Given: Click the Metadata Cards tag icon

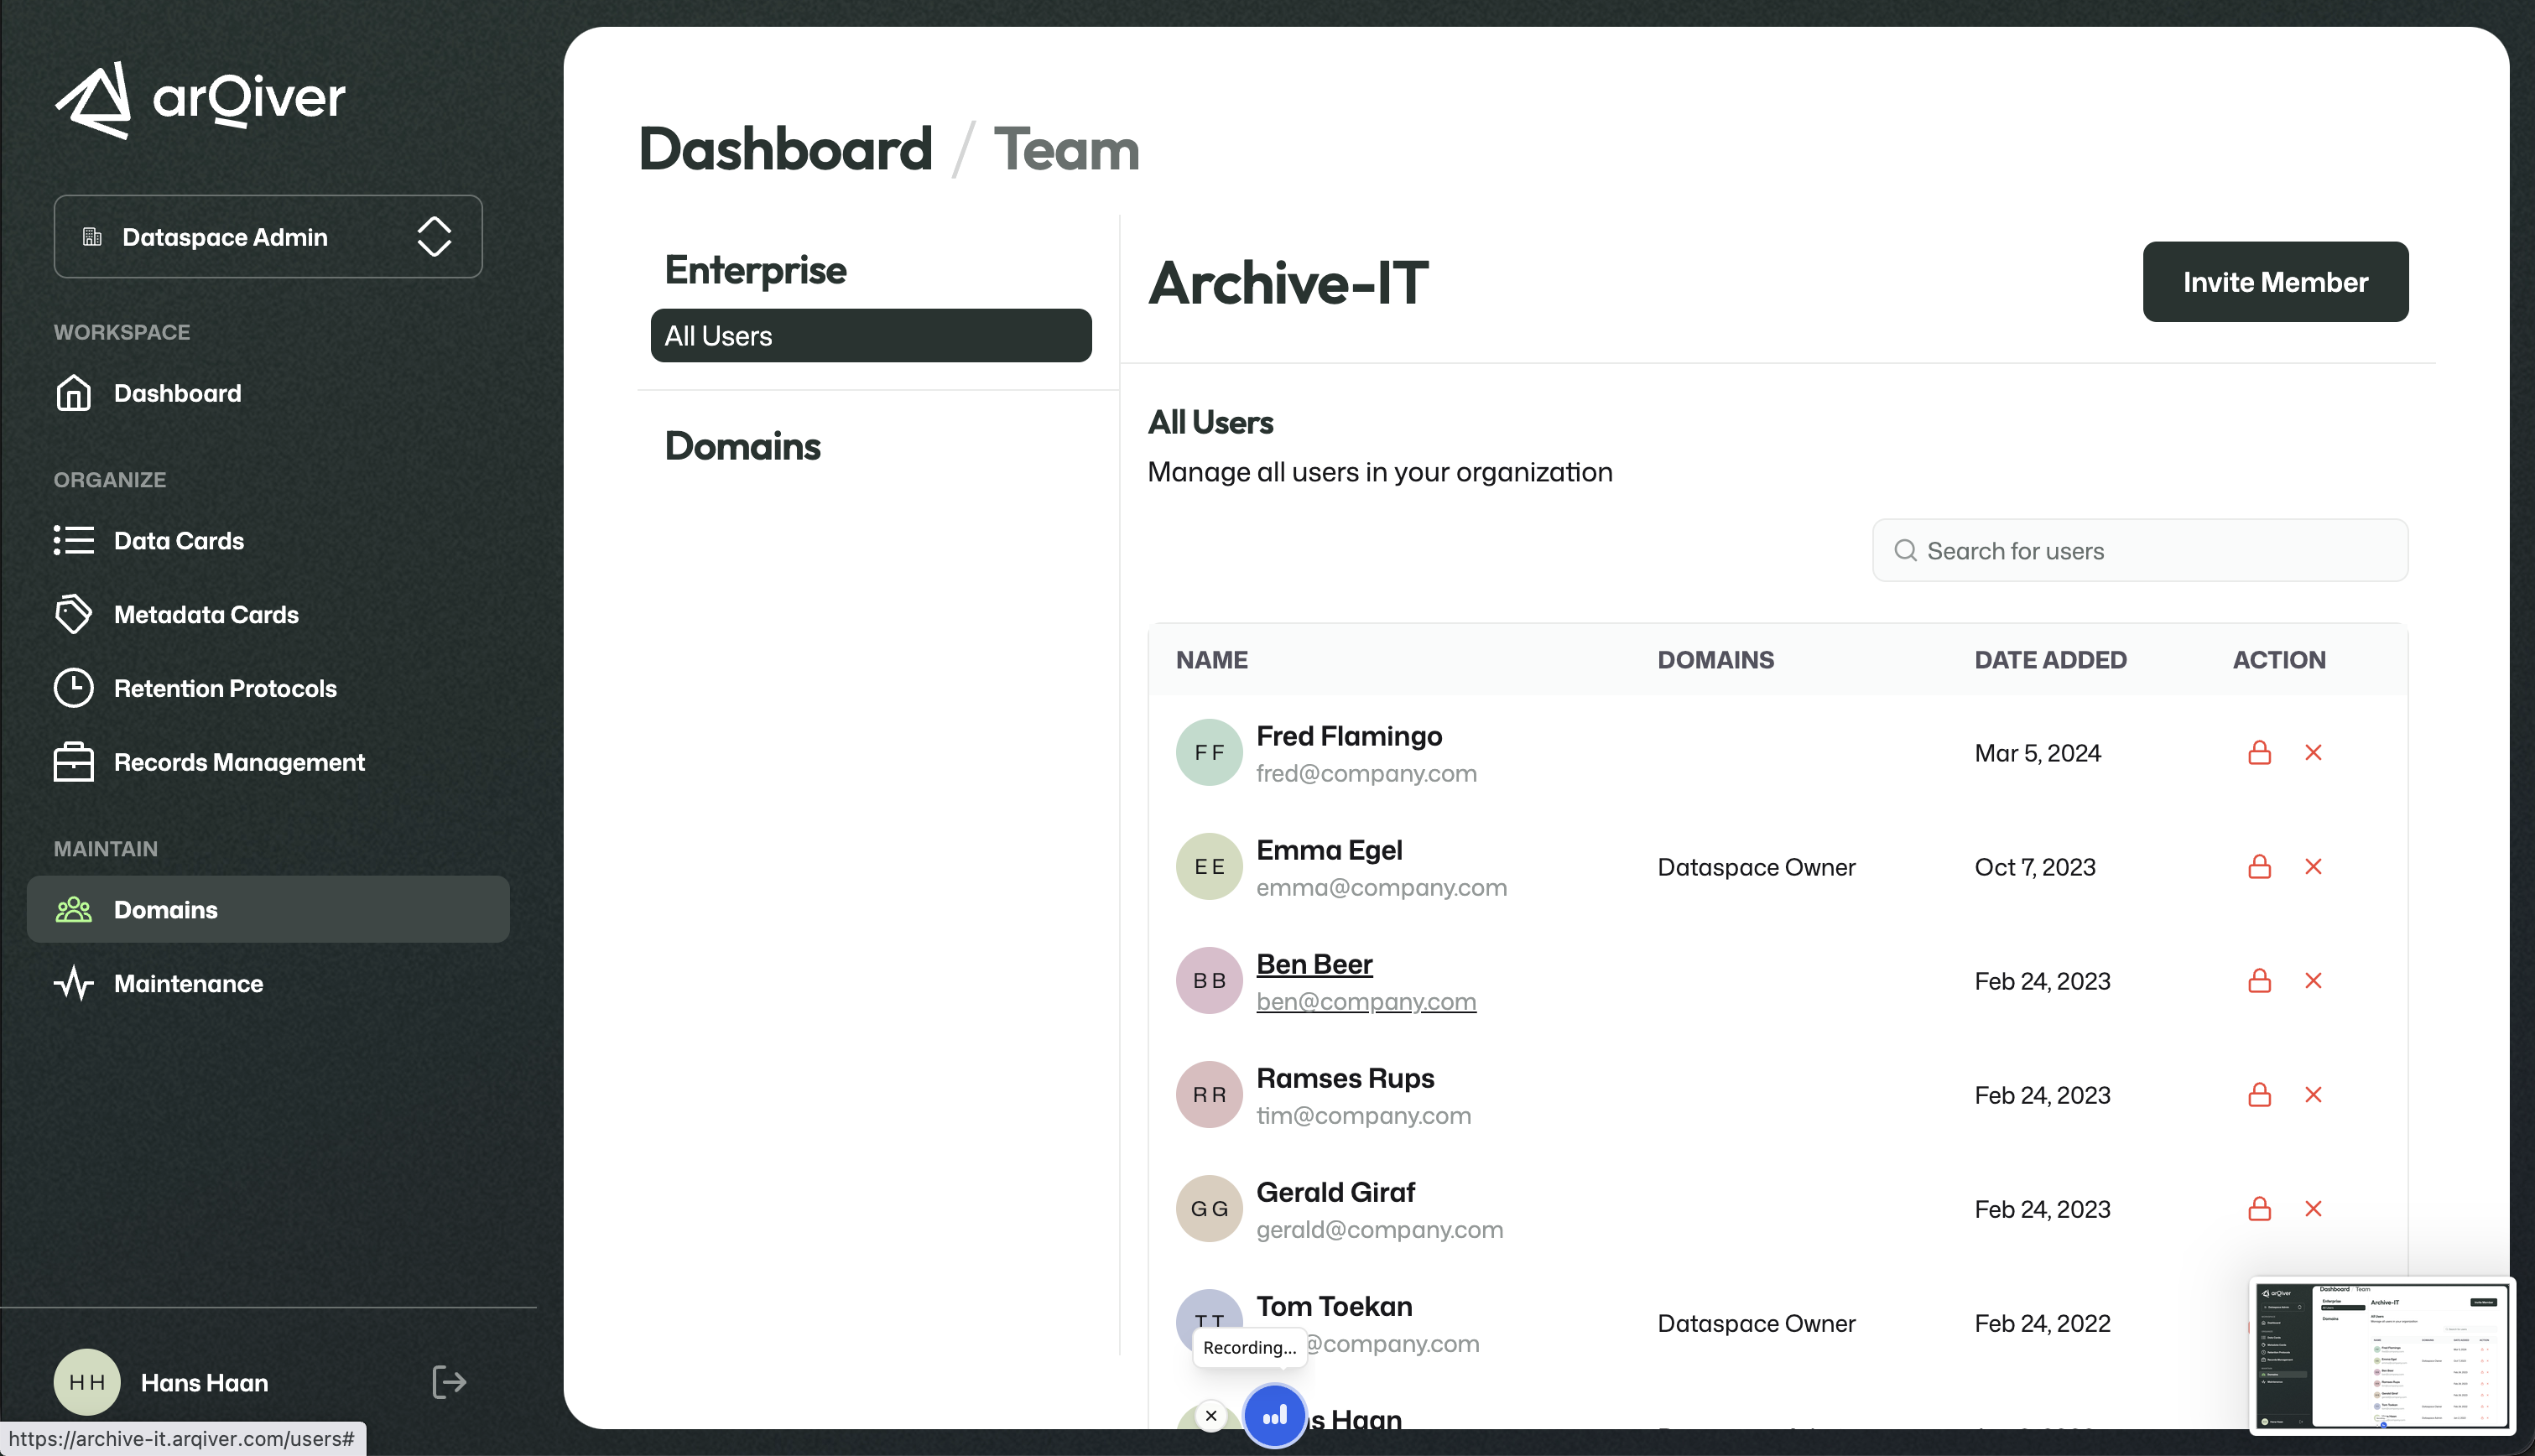Looking at the screenshot, I should pos(73,614).
